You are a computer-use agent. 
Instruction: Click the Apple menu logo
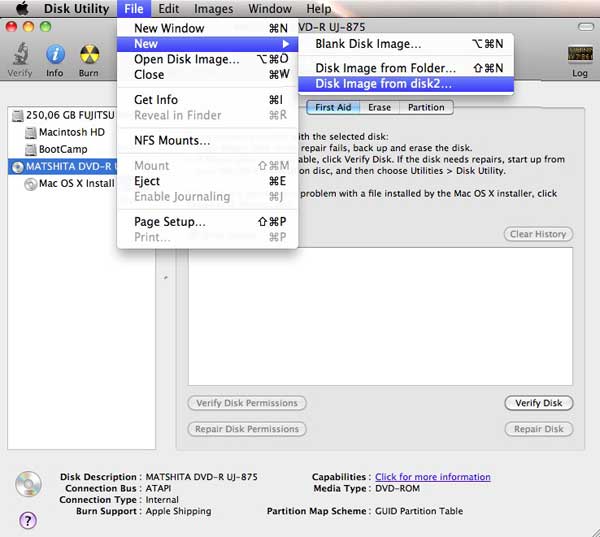coord(22,8)
